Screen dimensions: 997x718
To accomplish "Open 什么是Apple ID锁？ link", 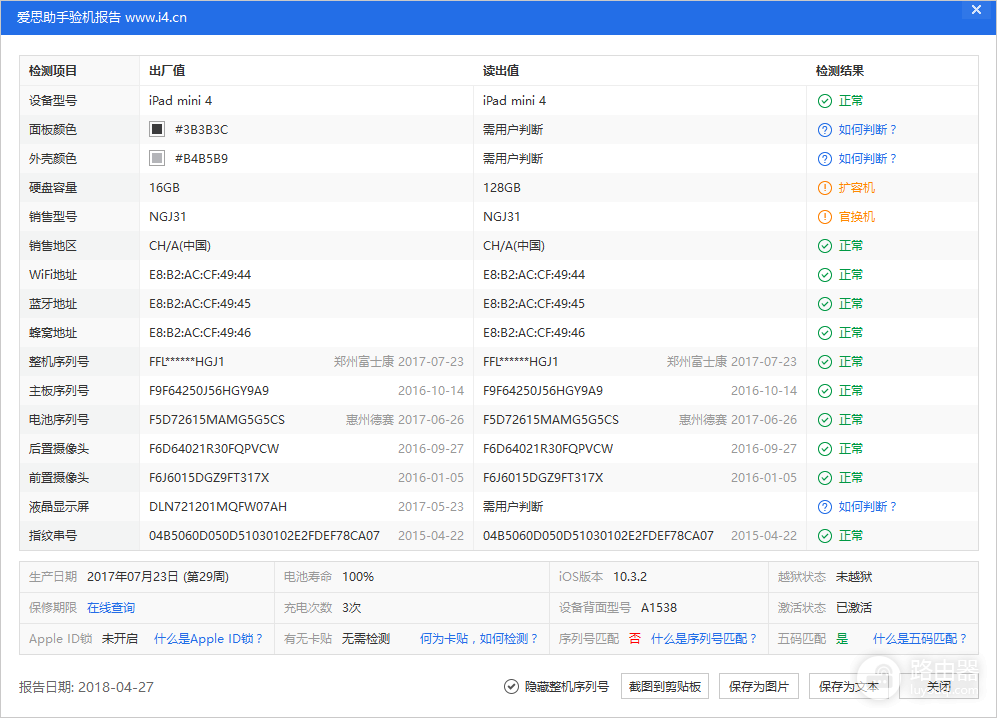I will point(209,639).
